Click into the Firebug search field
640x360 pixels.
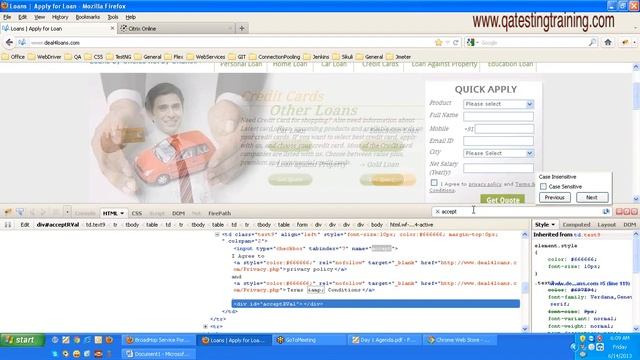518,211
